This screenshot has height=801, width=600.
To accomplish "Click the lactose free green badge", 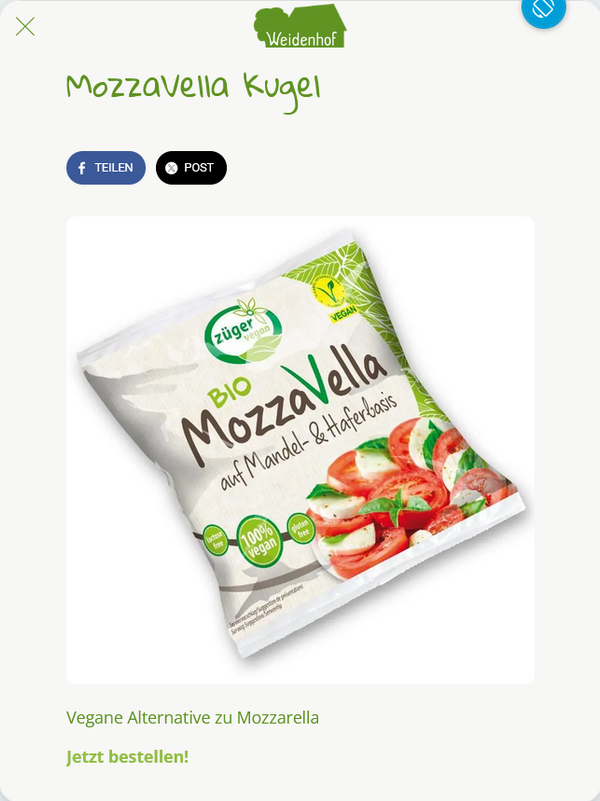I will [x=215, y=539].
